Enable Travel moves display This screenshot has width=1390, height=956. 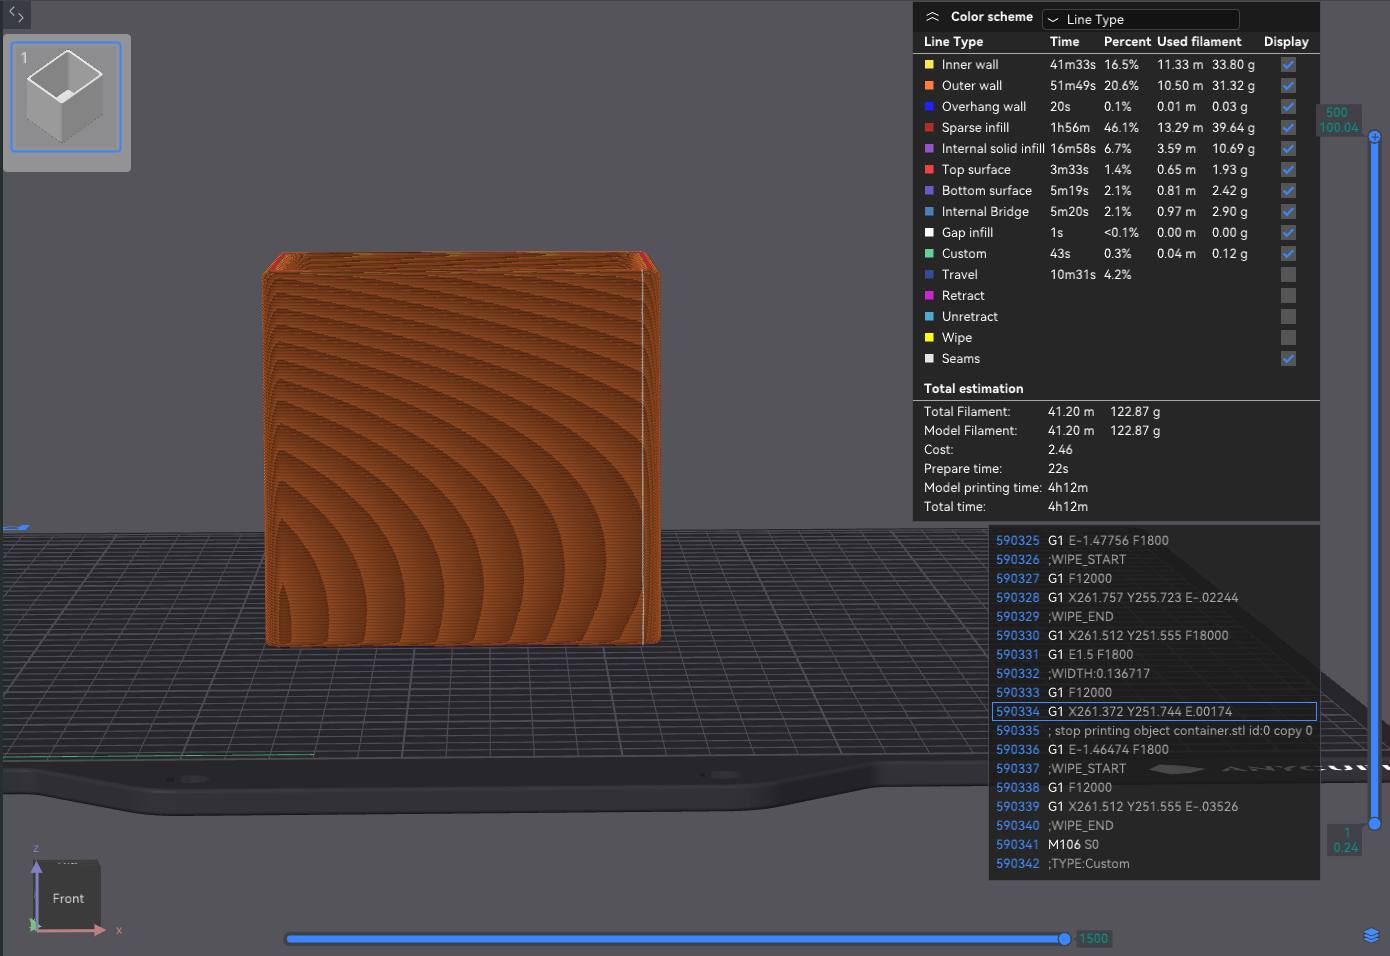[x=1288, y=274]
